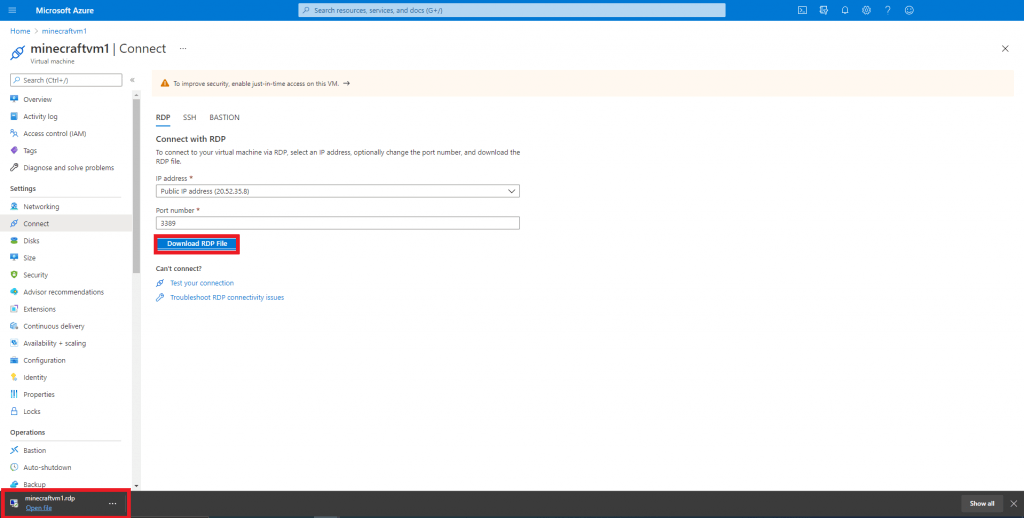Switch to the BASTION tab
The height and width of the screenshot is (518, 1024).
[224, 118]
